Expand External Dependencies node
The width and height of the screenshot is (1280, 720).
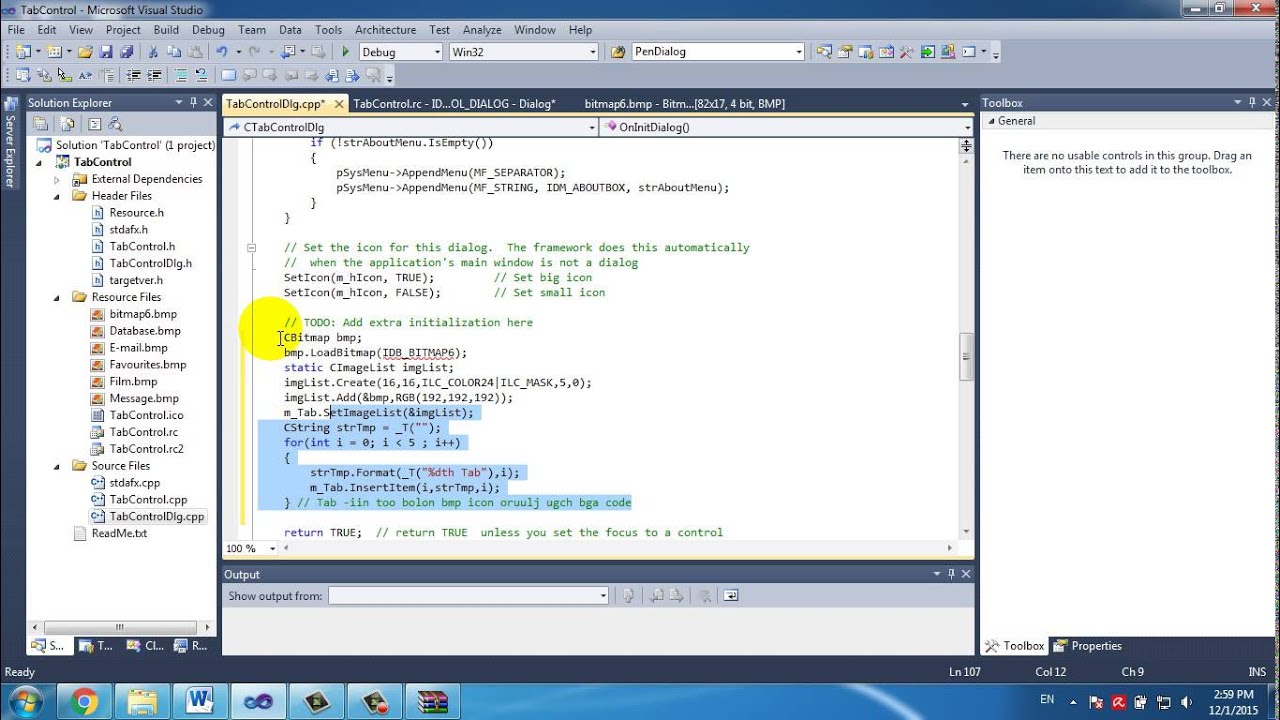pos(58,179)
